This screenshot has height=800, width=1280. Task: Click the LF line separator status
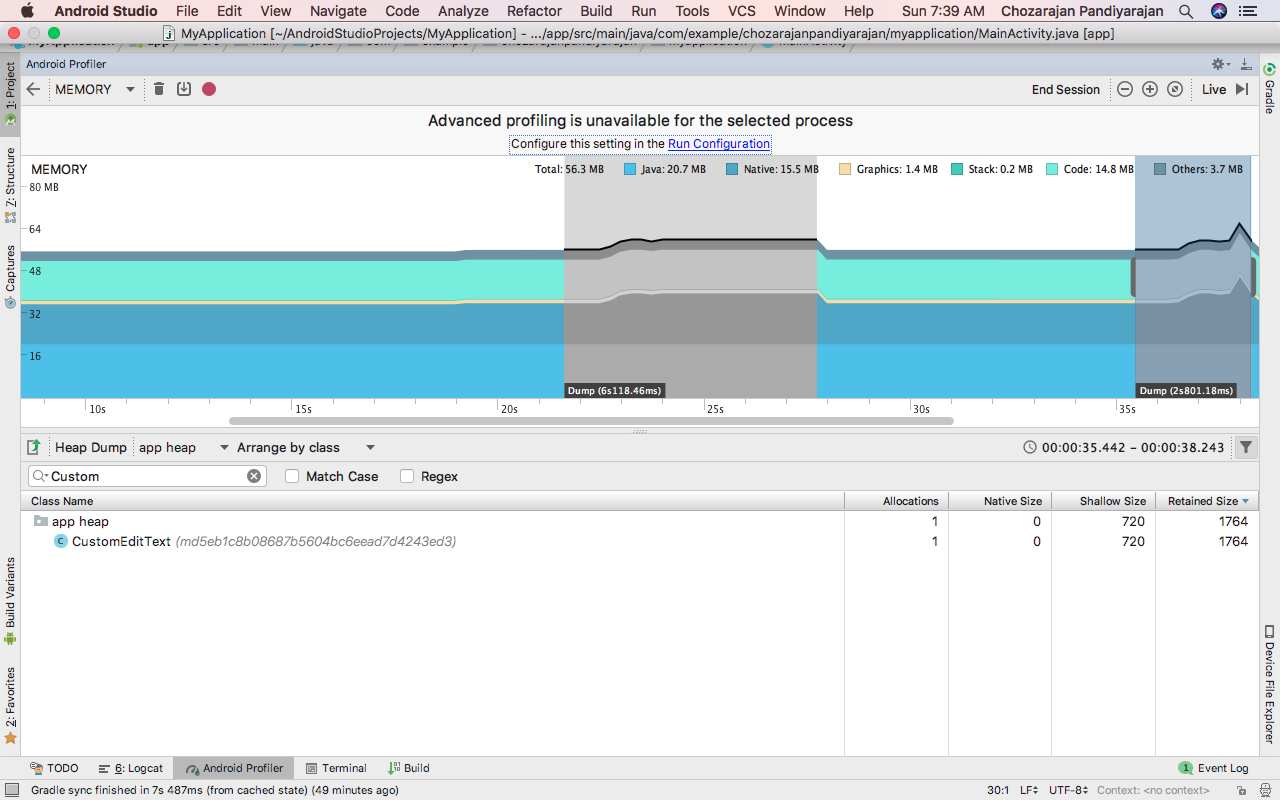[1029, 790]
